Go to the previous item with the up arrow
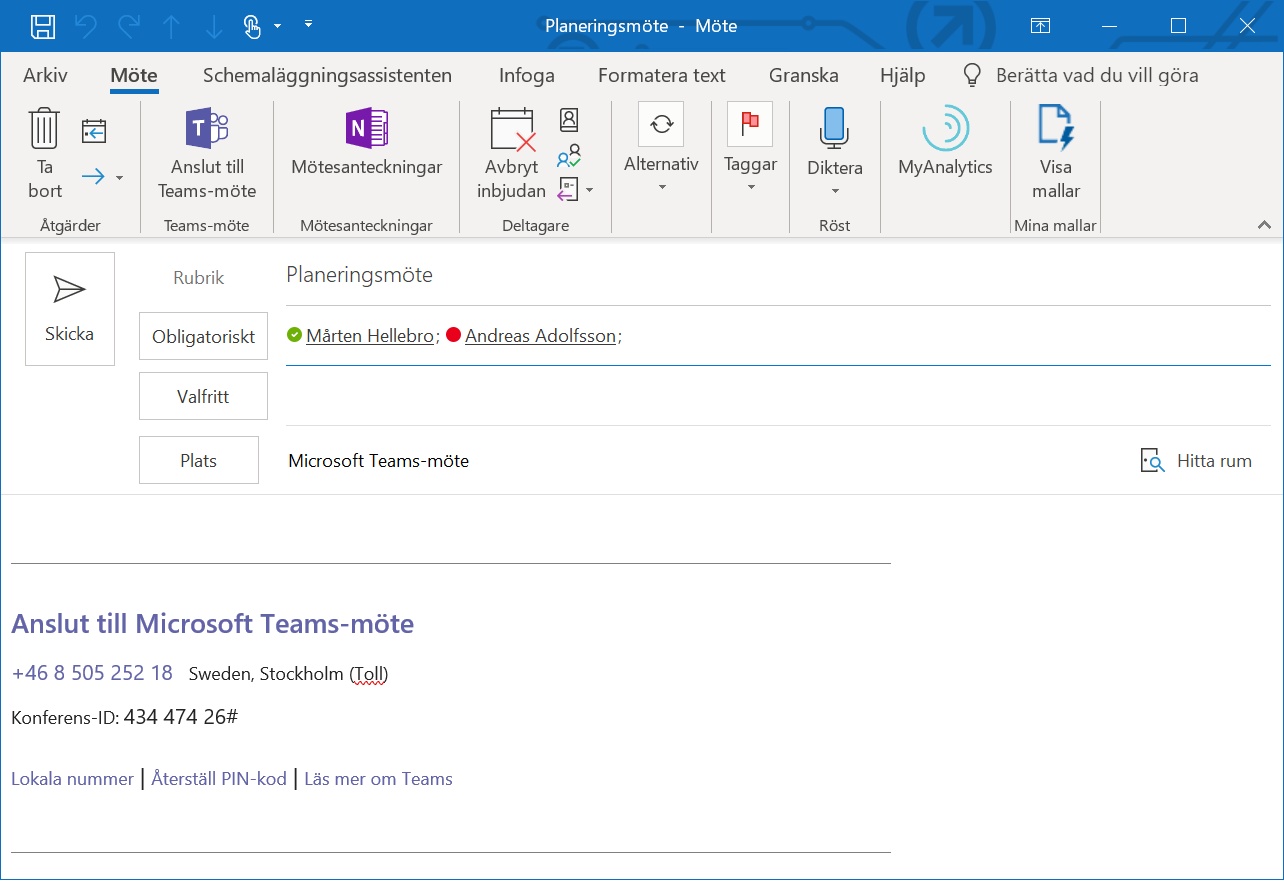This screenshot has height=881, width=1284. tap(171, 27)
